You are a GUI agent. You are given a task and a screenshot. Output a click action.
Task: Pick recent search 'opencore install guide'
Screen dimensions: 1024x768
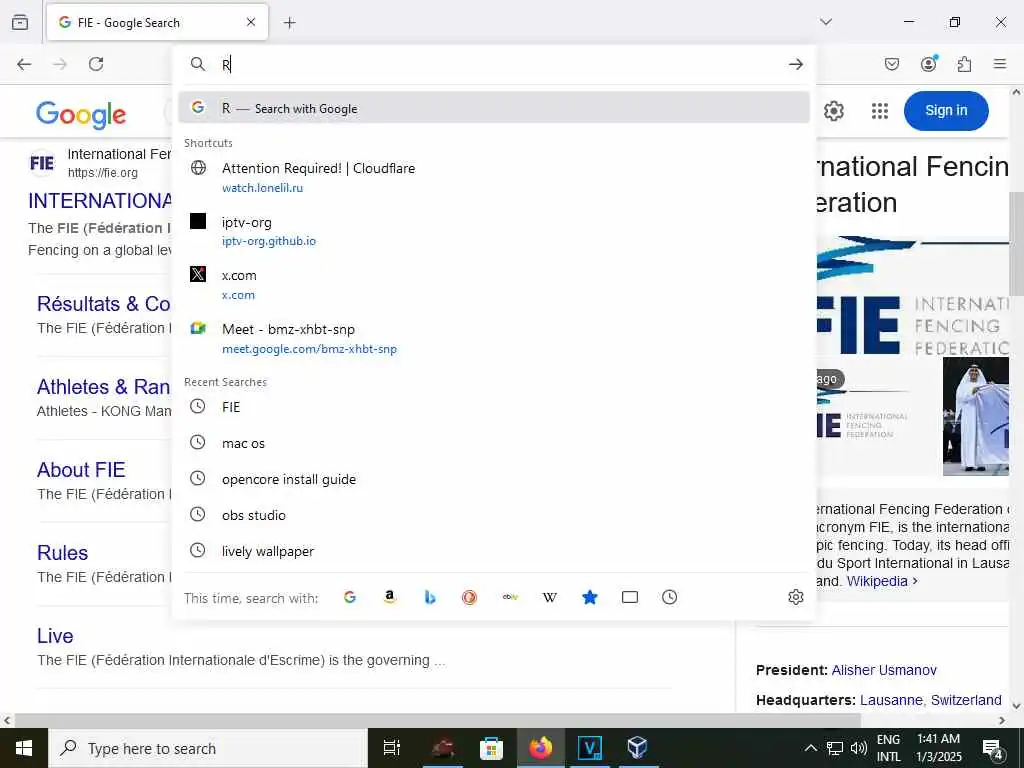494,479
